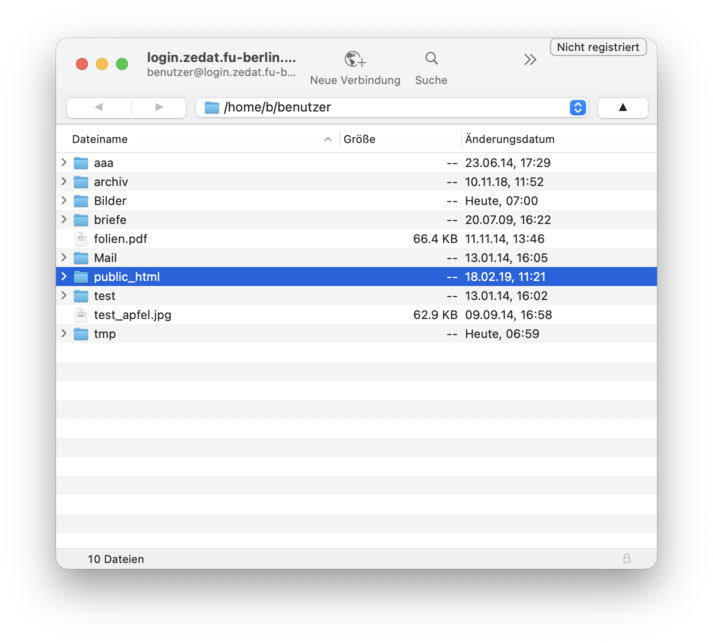Image resolution: width=713 pixels, height=643 pixels.
Task: Sort by Größe column header
Action: click(x=360, y=139)
